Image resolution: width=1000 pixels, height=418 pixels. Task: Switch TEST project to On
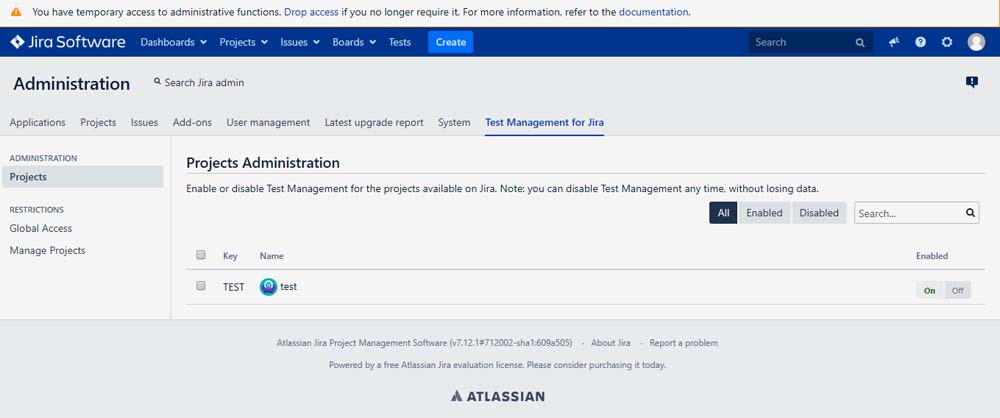(930, 290)
